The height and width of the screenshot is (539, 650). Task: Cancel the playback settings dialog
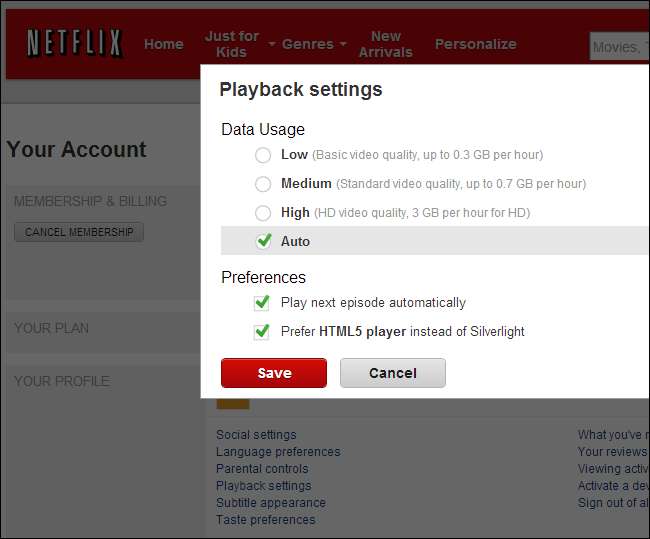pos(393,373)
